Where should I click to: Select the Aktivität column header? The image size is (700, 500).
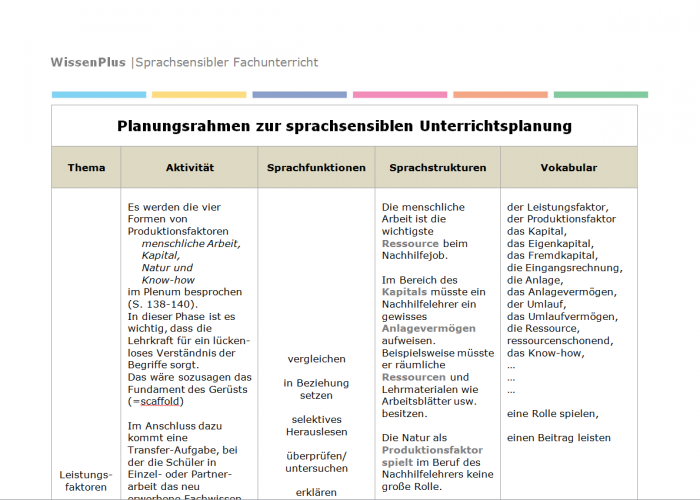click(x=190, y=168)
